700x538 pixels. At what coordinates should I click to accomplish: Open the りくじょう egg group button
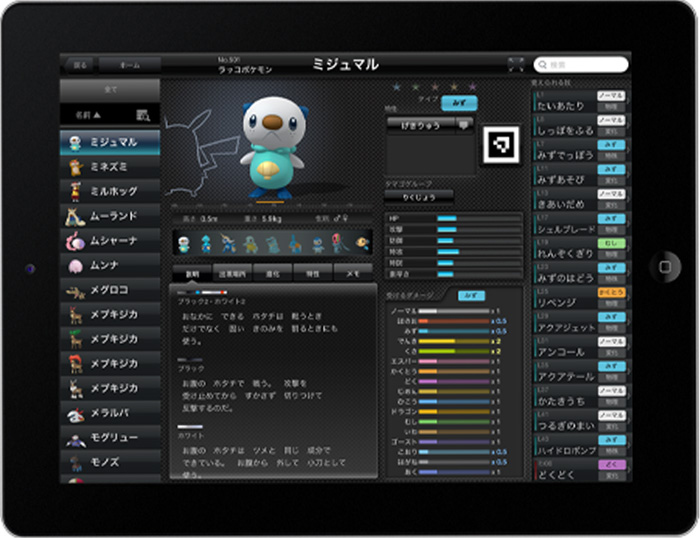pyautogui.click(x=419, y=197)
